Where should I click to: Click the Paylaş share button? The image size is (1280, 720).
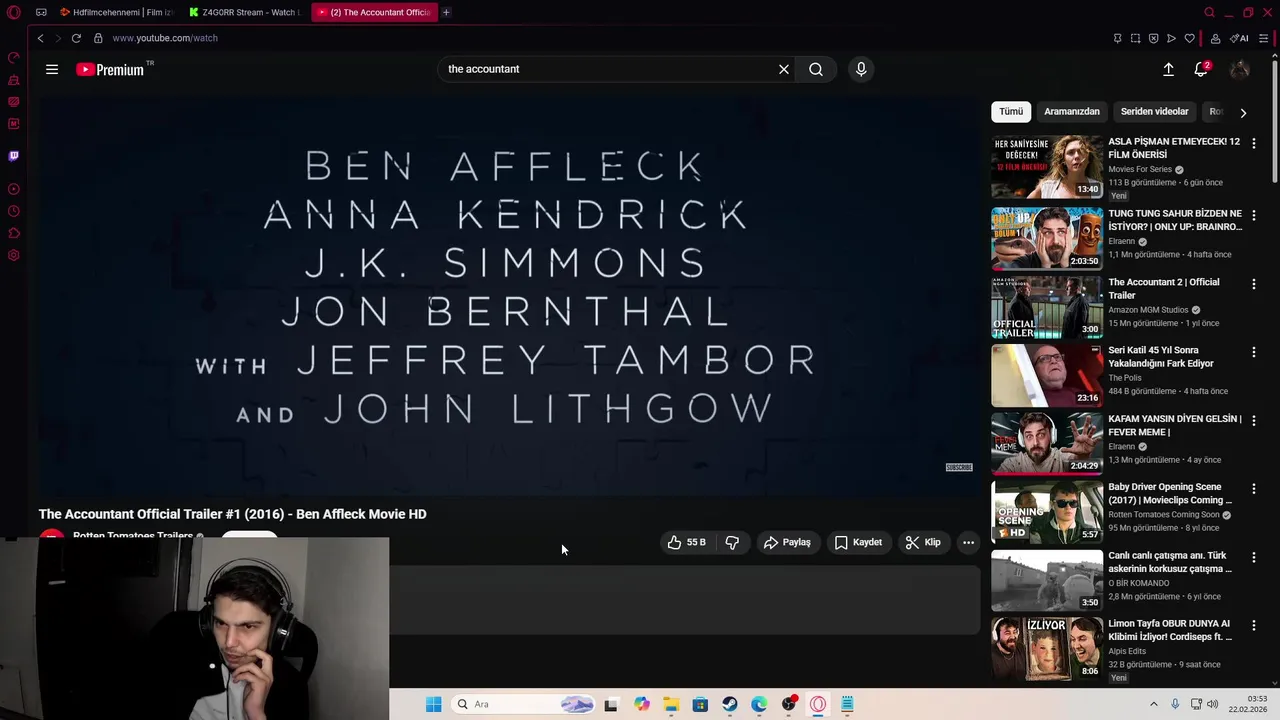[x=787, y=542]
